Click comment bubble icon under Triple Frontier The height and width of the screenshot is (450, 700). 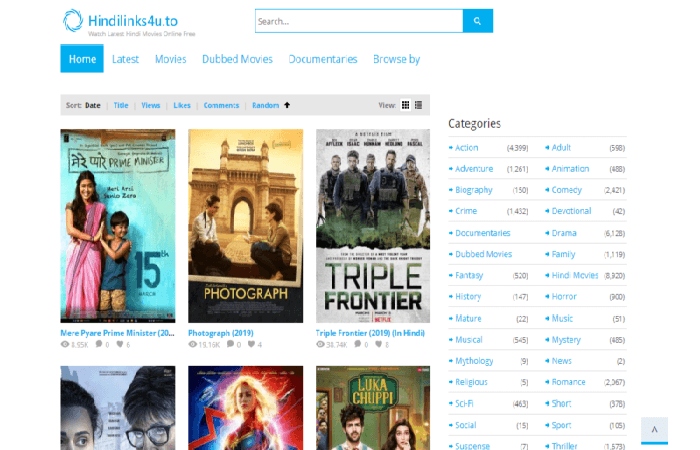coord(358,344)
